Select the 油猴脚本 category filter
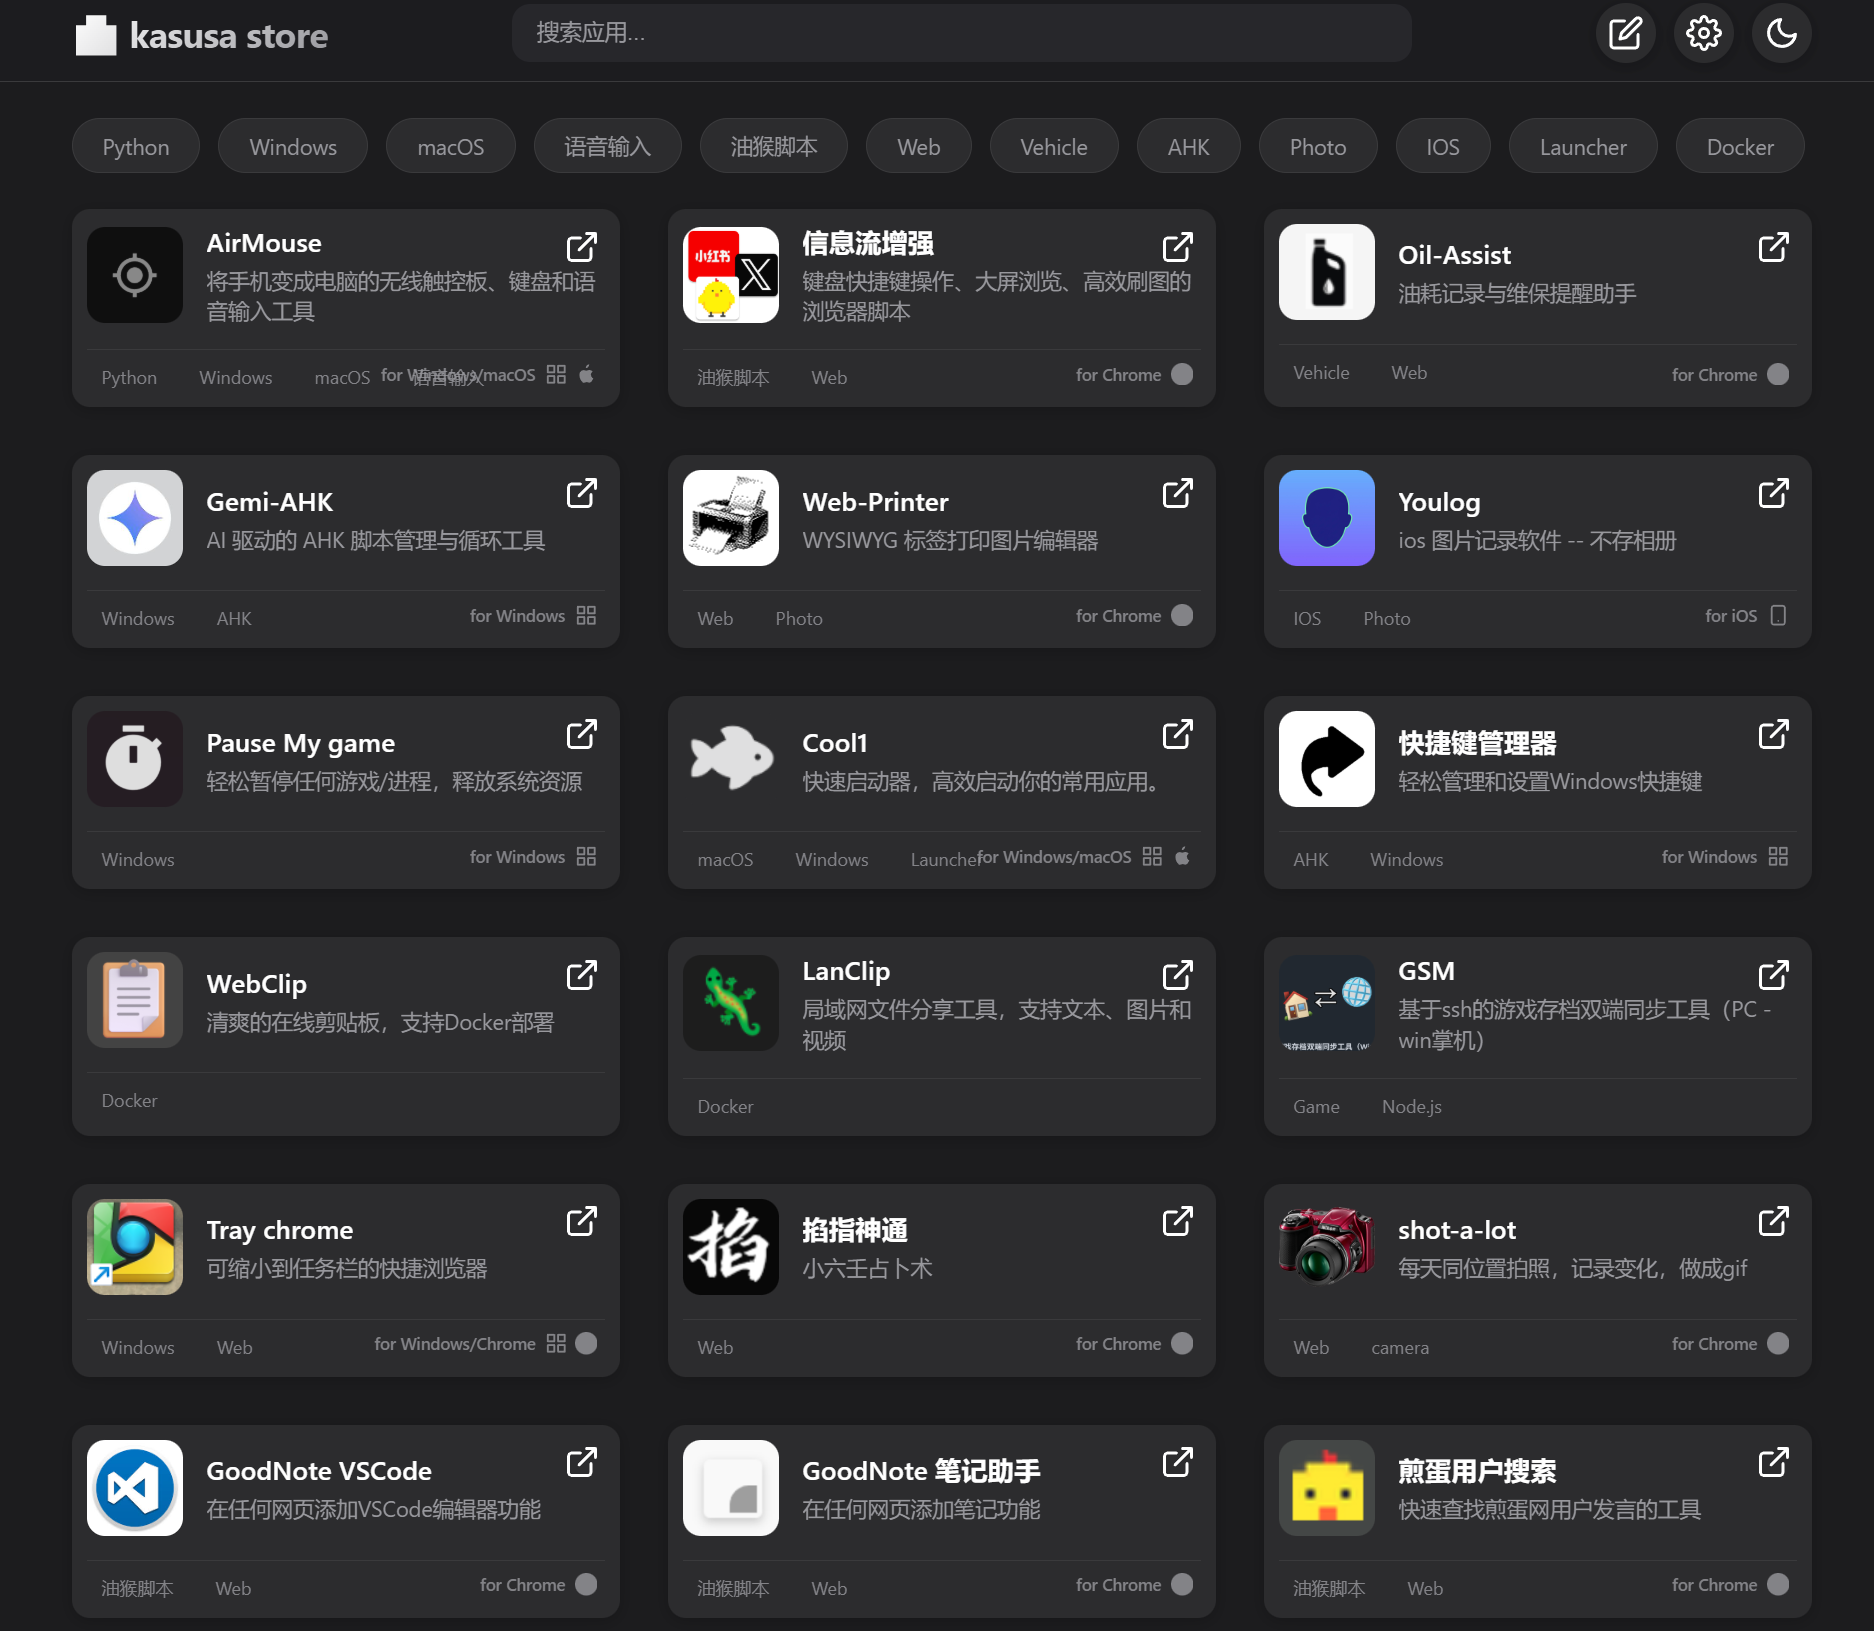The height and width of the screenshot is (1631, 1874). tap(773, 147)
